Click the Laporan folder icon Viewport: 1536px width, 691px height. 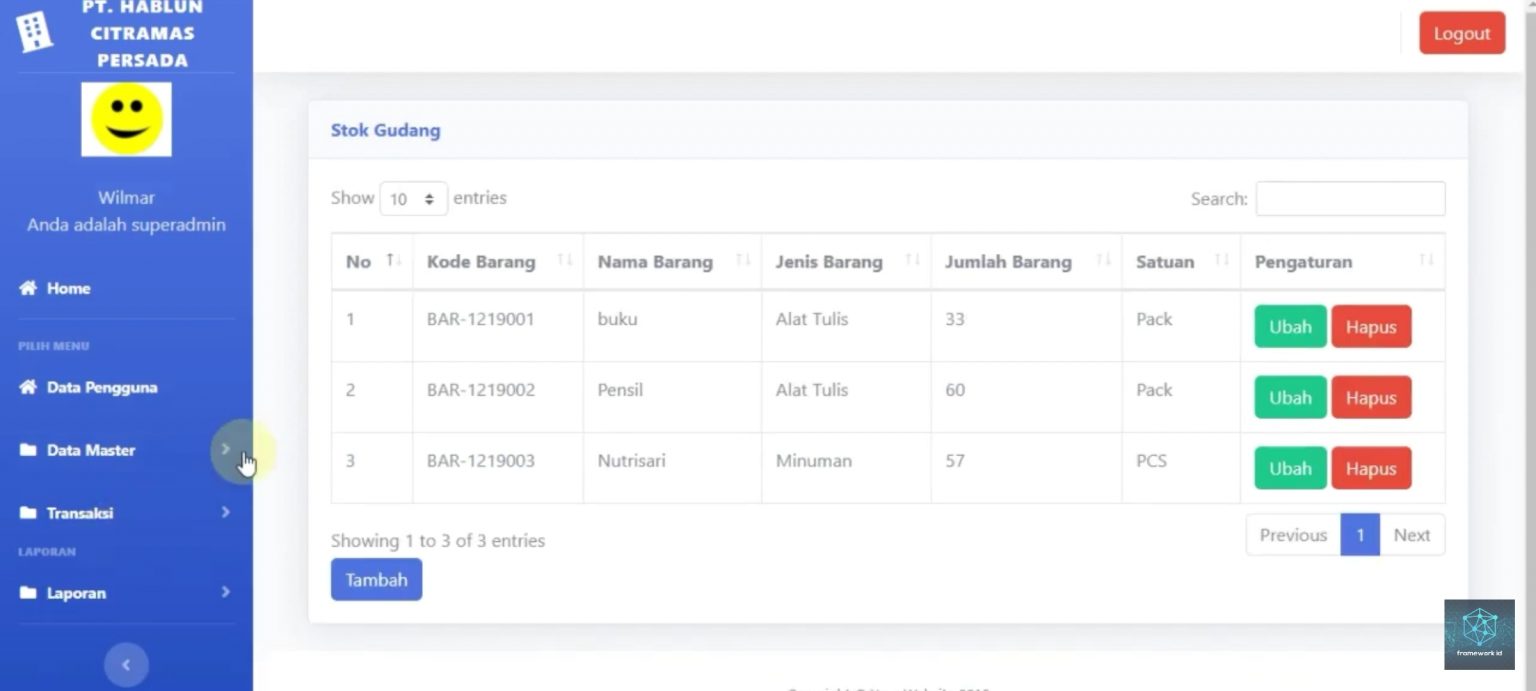pos(28,593)
